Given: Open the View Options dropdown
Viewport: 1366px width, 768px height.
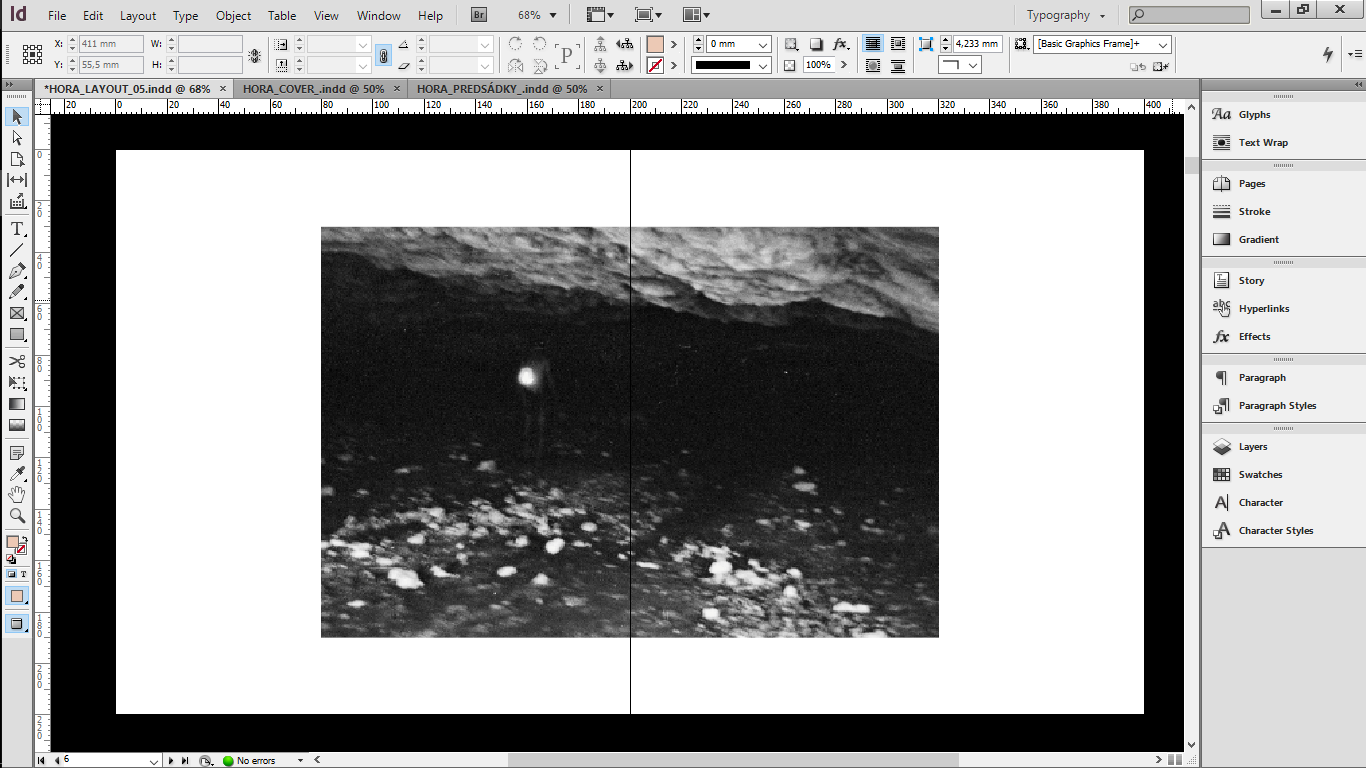Looking at the screenshot, I should pos(599,15).
